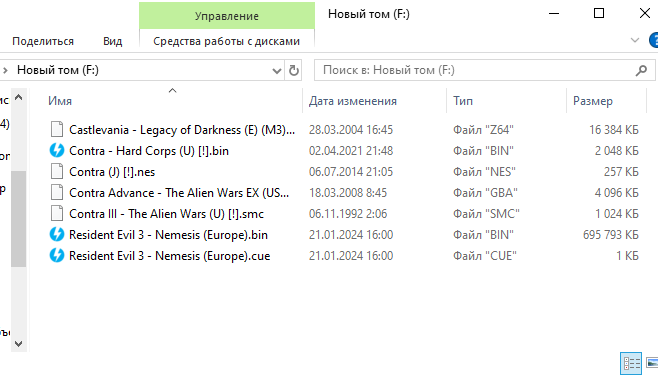Sort files by Размер column header
The height and width of the screenshot is (378, 658).
(x=593, y=101)
